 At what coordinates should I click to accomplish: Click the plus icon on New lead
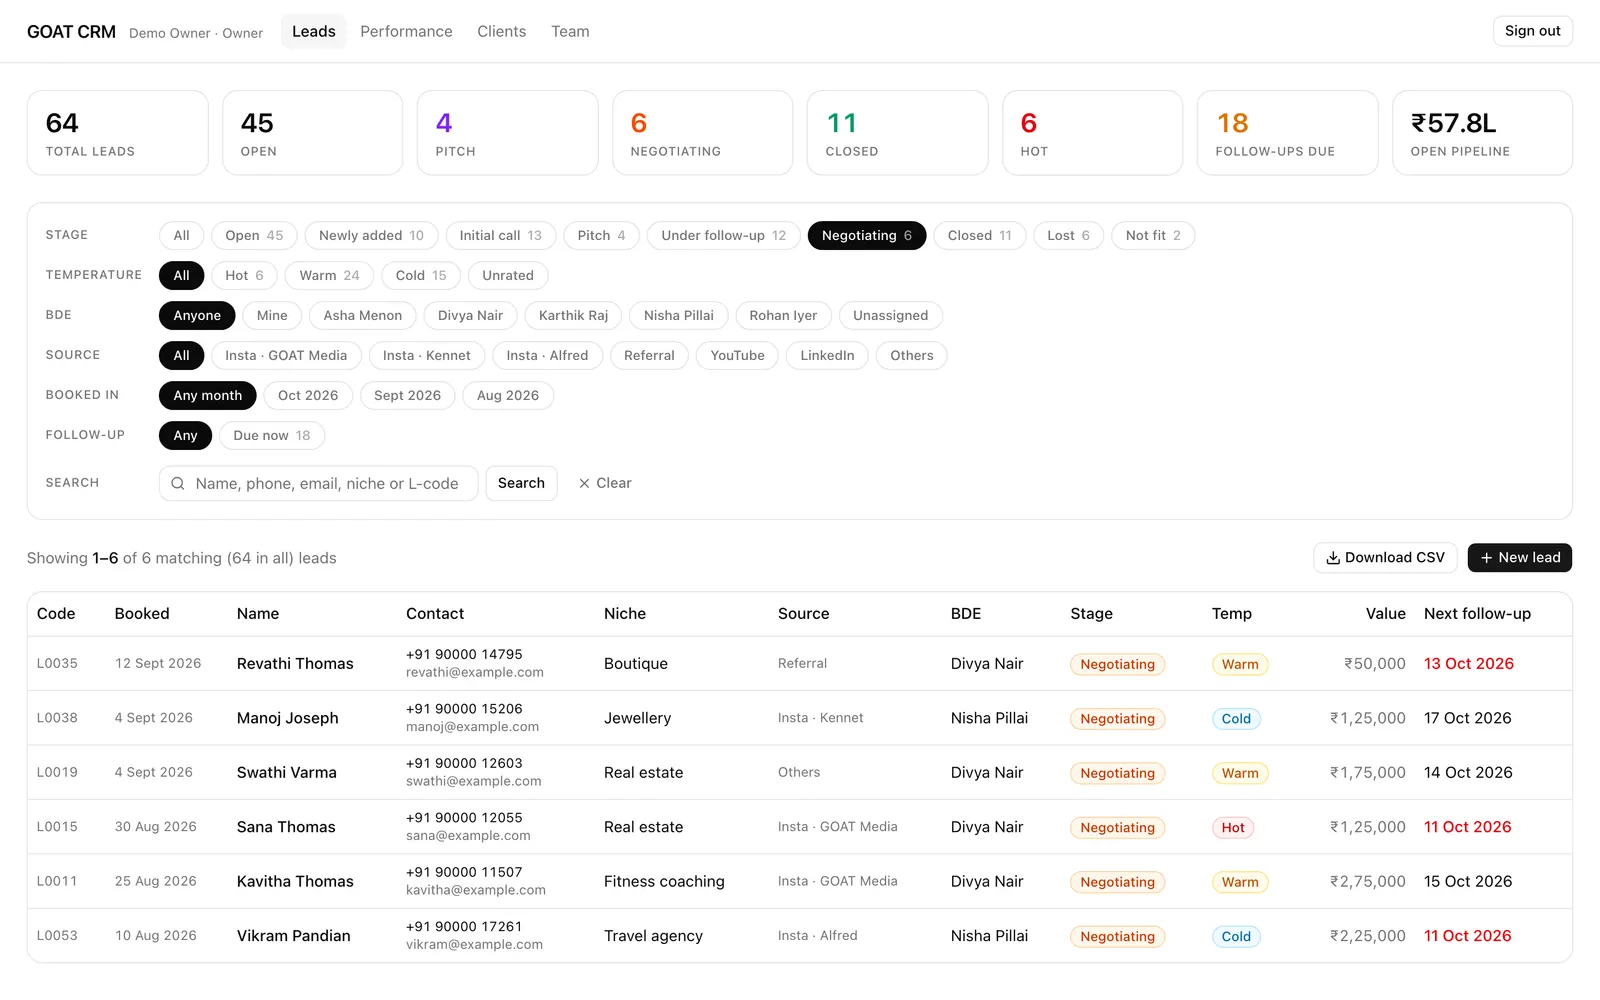click(x=1486, y=558)
